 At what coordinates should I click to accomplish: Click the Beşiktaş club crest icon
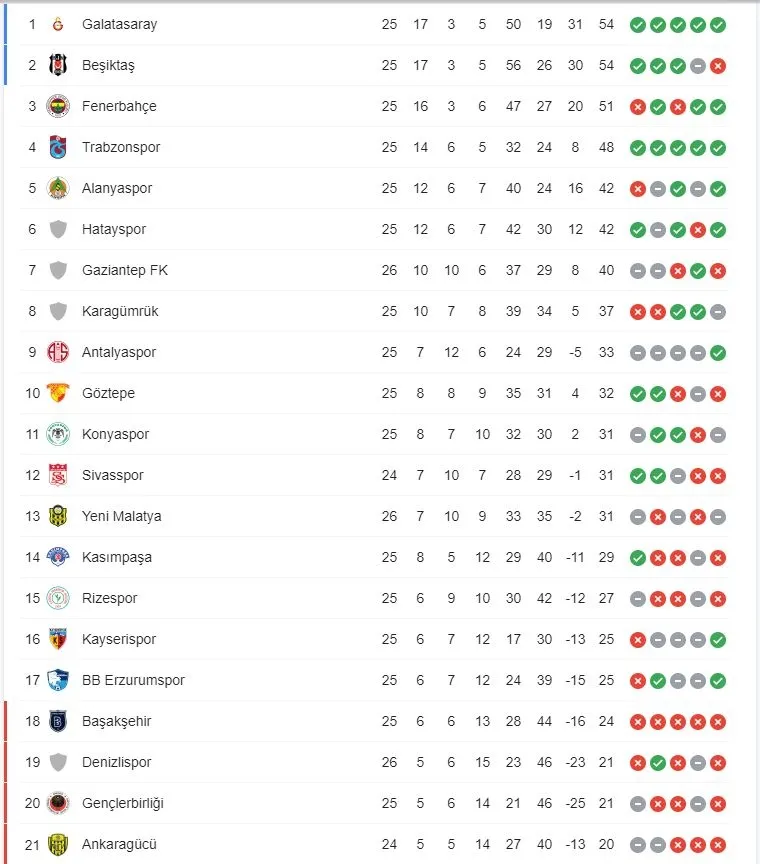pos(58,65)
